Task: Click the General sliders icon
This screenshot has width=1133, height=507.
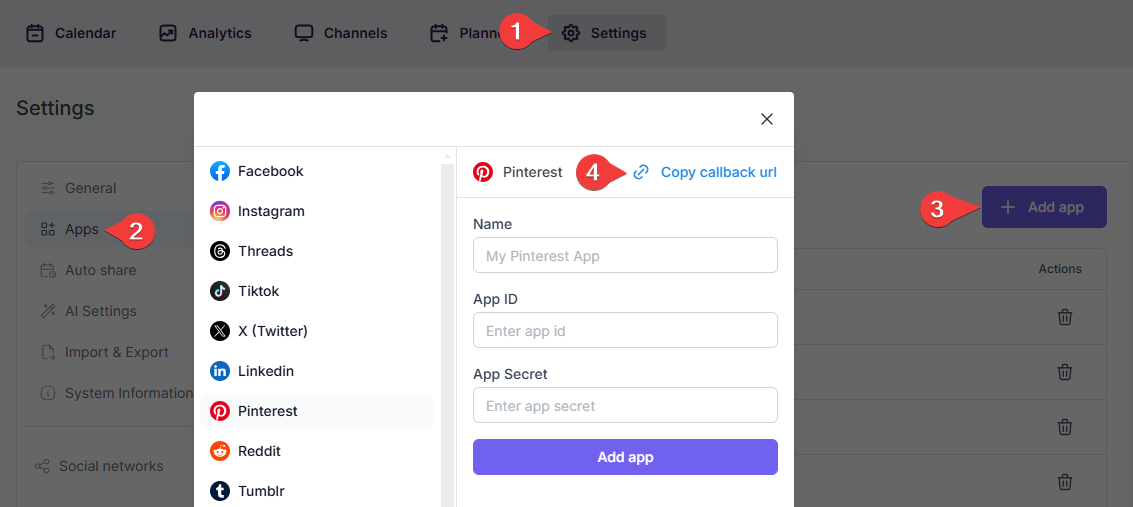Action: click(48, 188)
